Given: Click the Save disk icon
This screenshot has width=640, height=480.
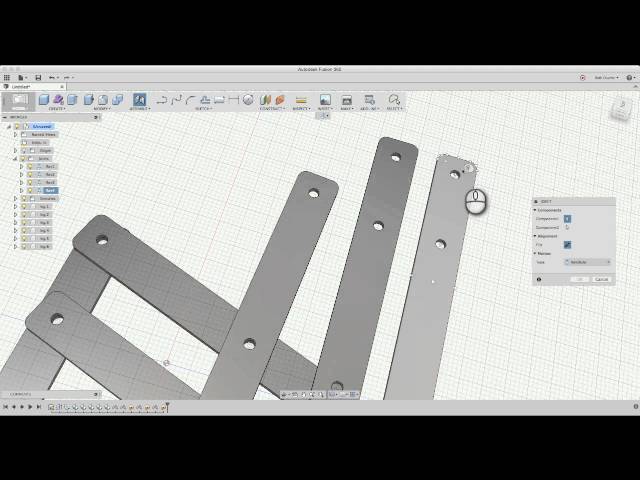Looking at the screenshot, I should (38, 78).
